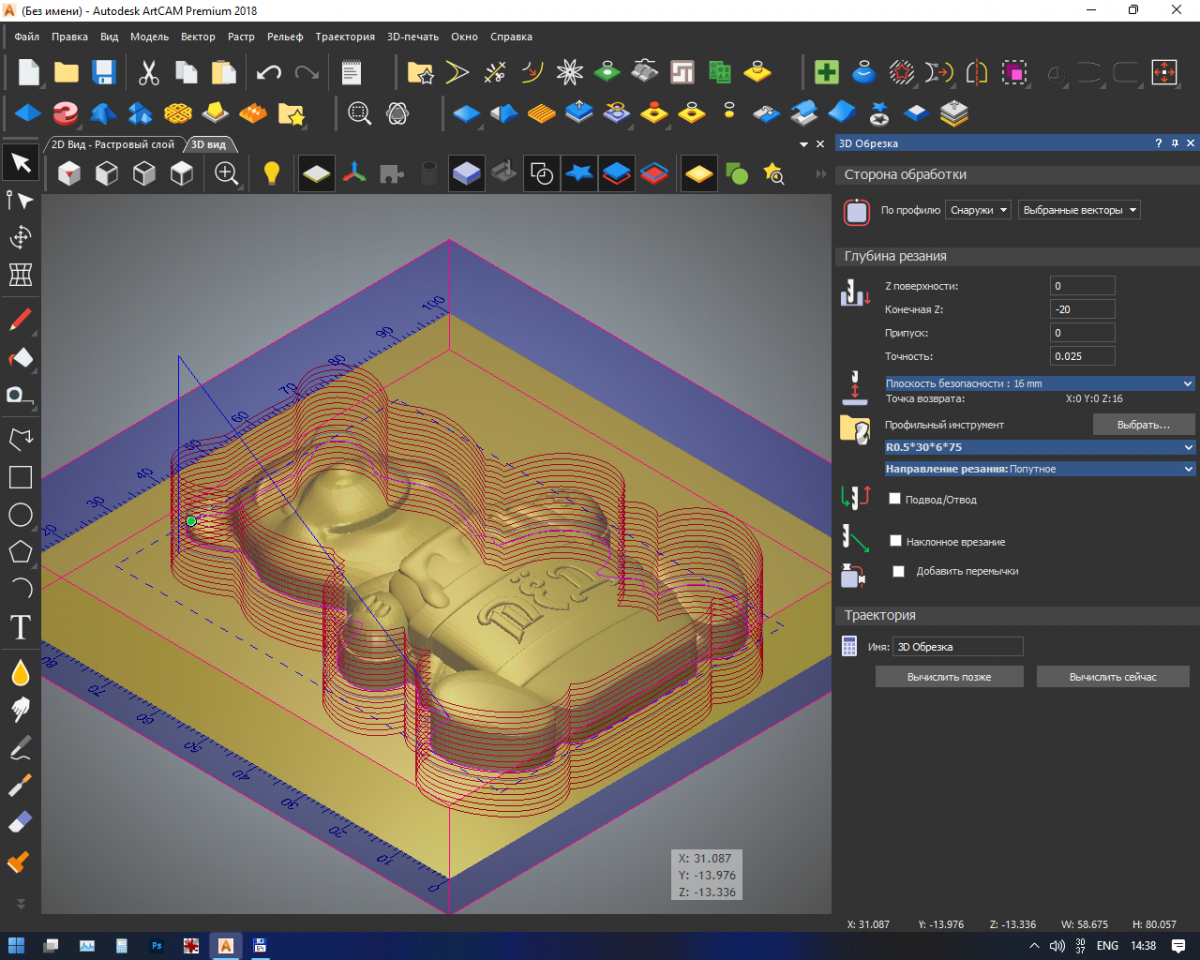Toggle the light bulb lighting icon
This screenshot has height=960, width=1200.
pos(271,174)
